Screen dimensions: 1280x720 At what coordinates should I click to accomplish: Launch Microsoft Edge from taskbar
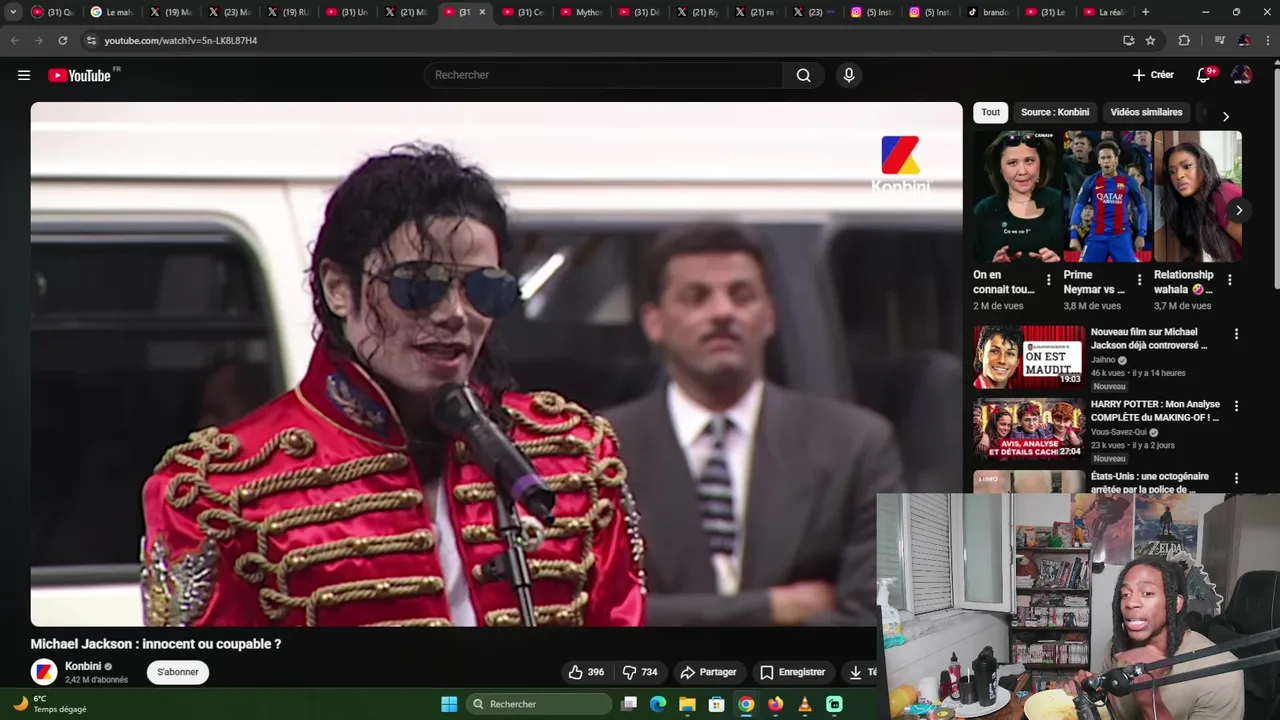pyautogui.click(x=658, y=704)
